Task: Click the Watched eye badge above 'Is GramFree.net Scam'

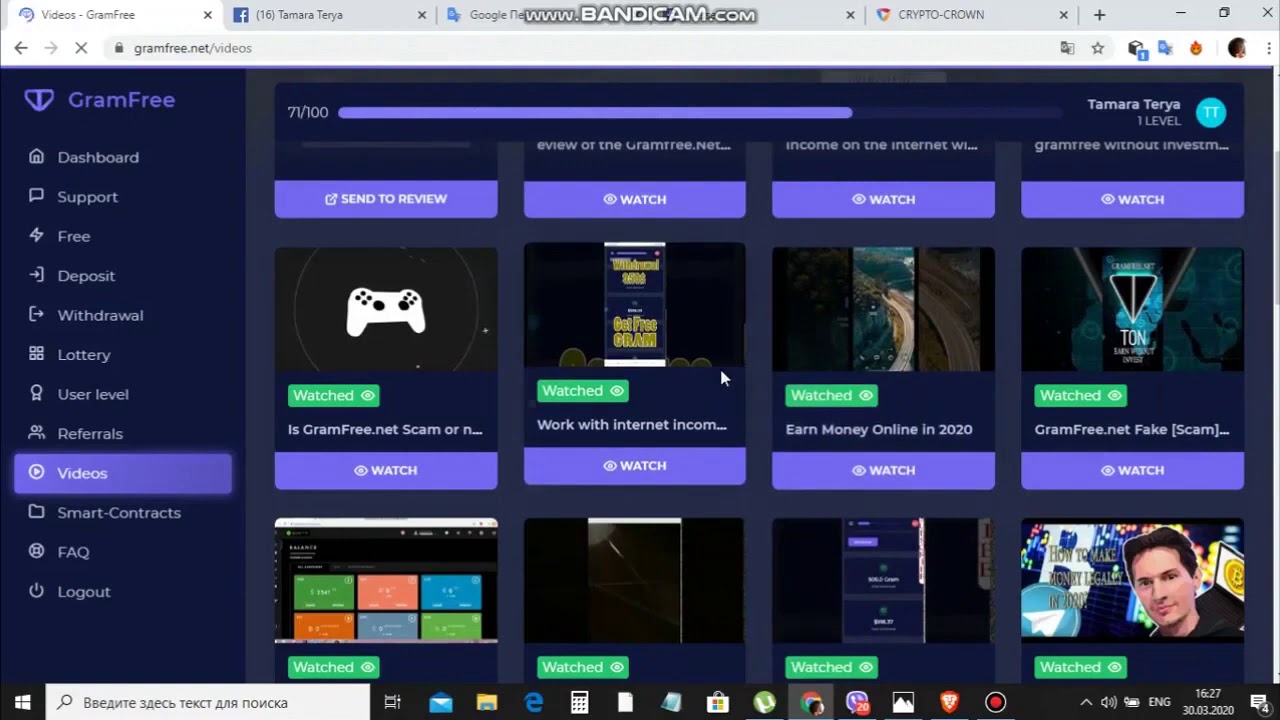Action: coord(334,395)
